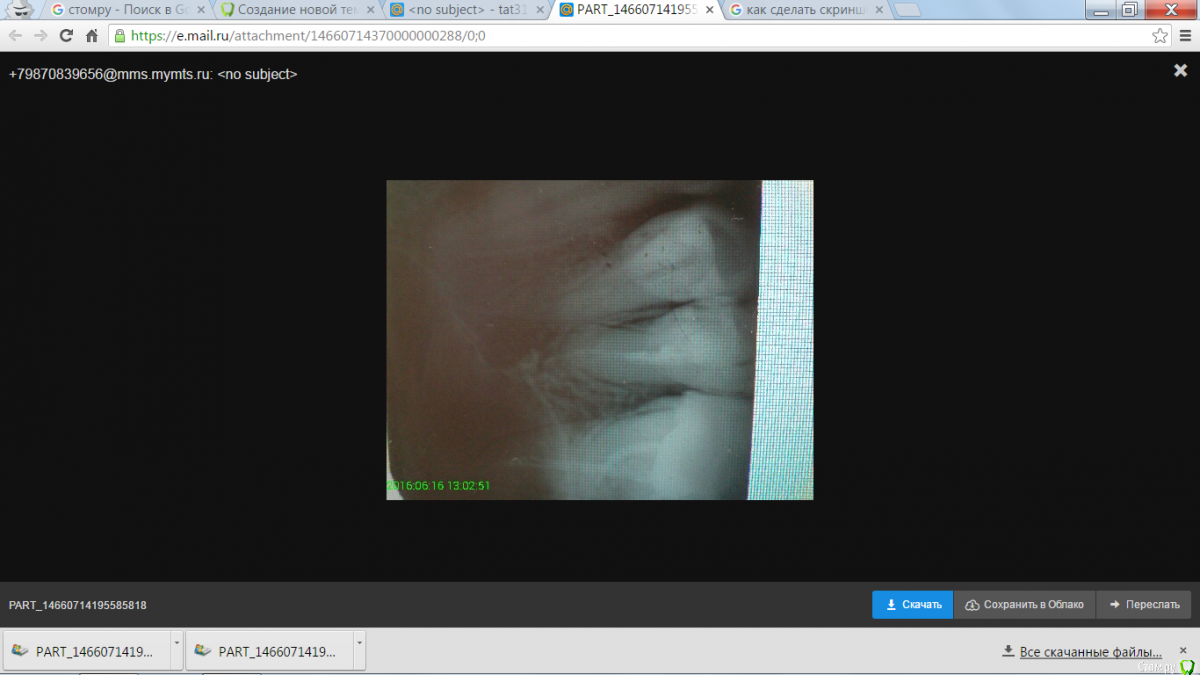Click the blue Скачать download button
Viewport: 1200px width, 675px height.
912,605
